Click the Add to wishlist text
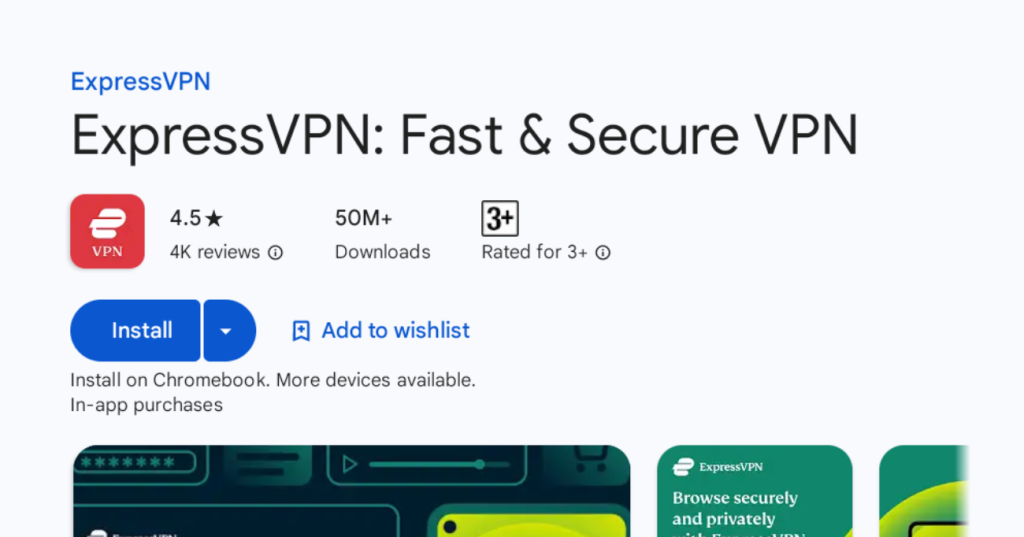This screenshot has height=537, width=1024. pos(395,331)
